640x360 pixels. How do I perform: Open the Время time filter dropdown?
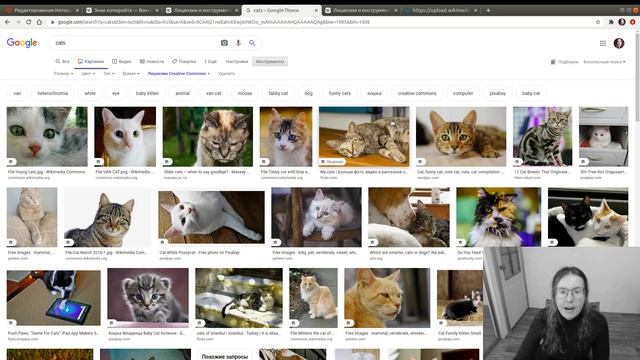[131, 73]
